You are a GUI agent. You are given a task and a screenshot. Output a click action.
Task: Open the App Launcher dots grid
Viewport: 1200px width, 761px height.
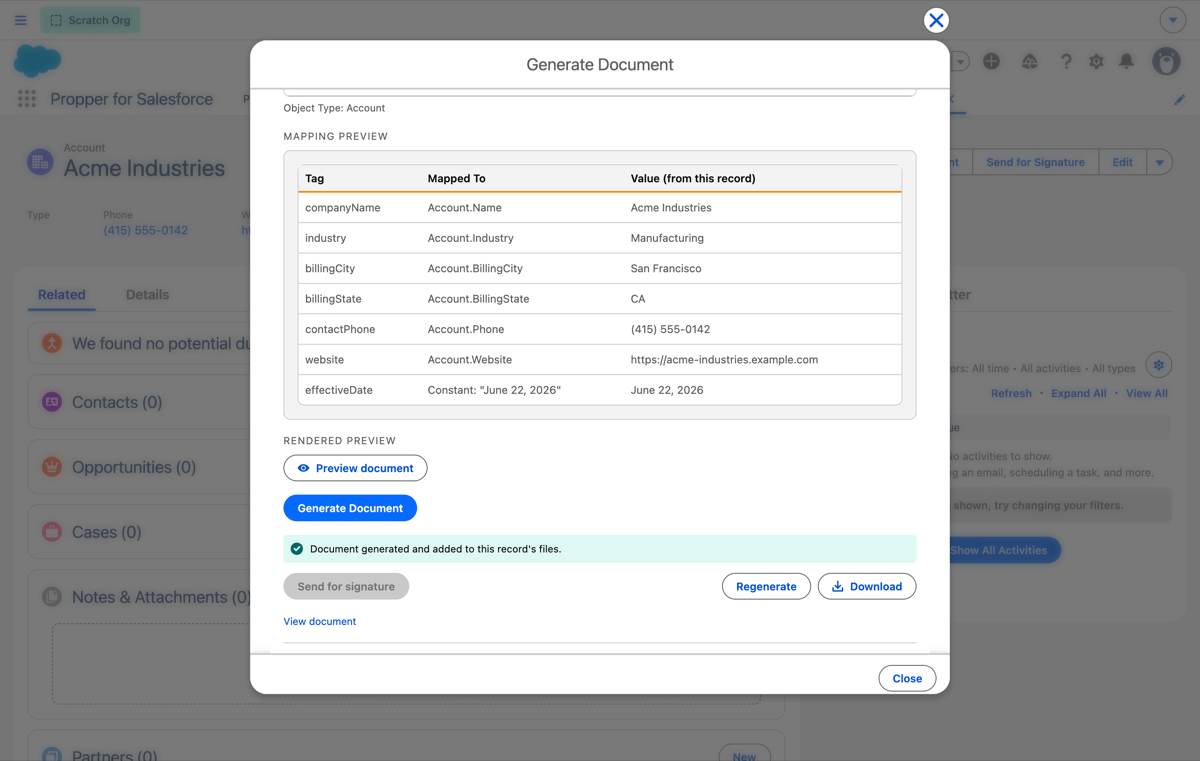click(27, 98)
